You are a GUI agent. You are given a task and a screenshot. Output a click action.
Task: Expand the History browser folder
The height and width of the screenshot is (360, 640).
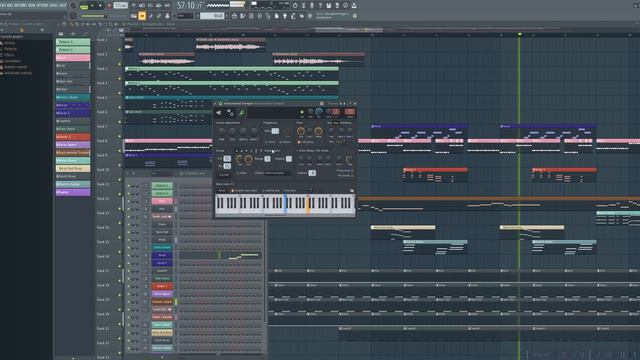[x=8, y=43]
